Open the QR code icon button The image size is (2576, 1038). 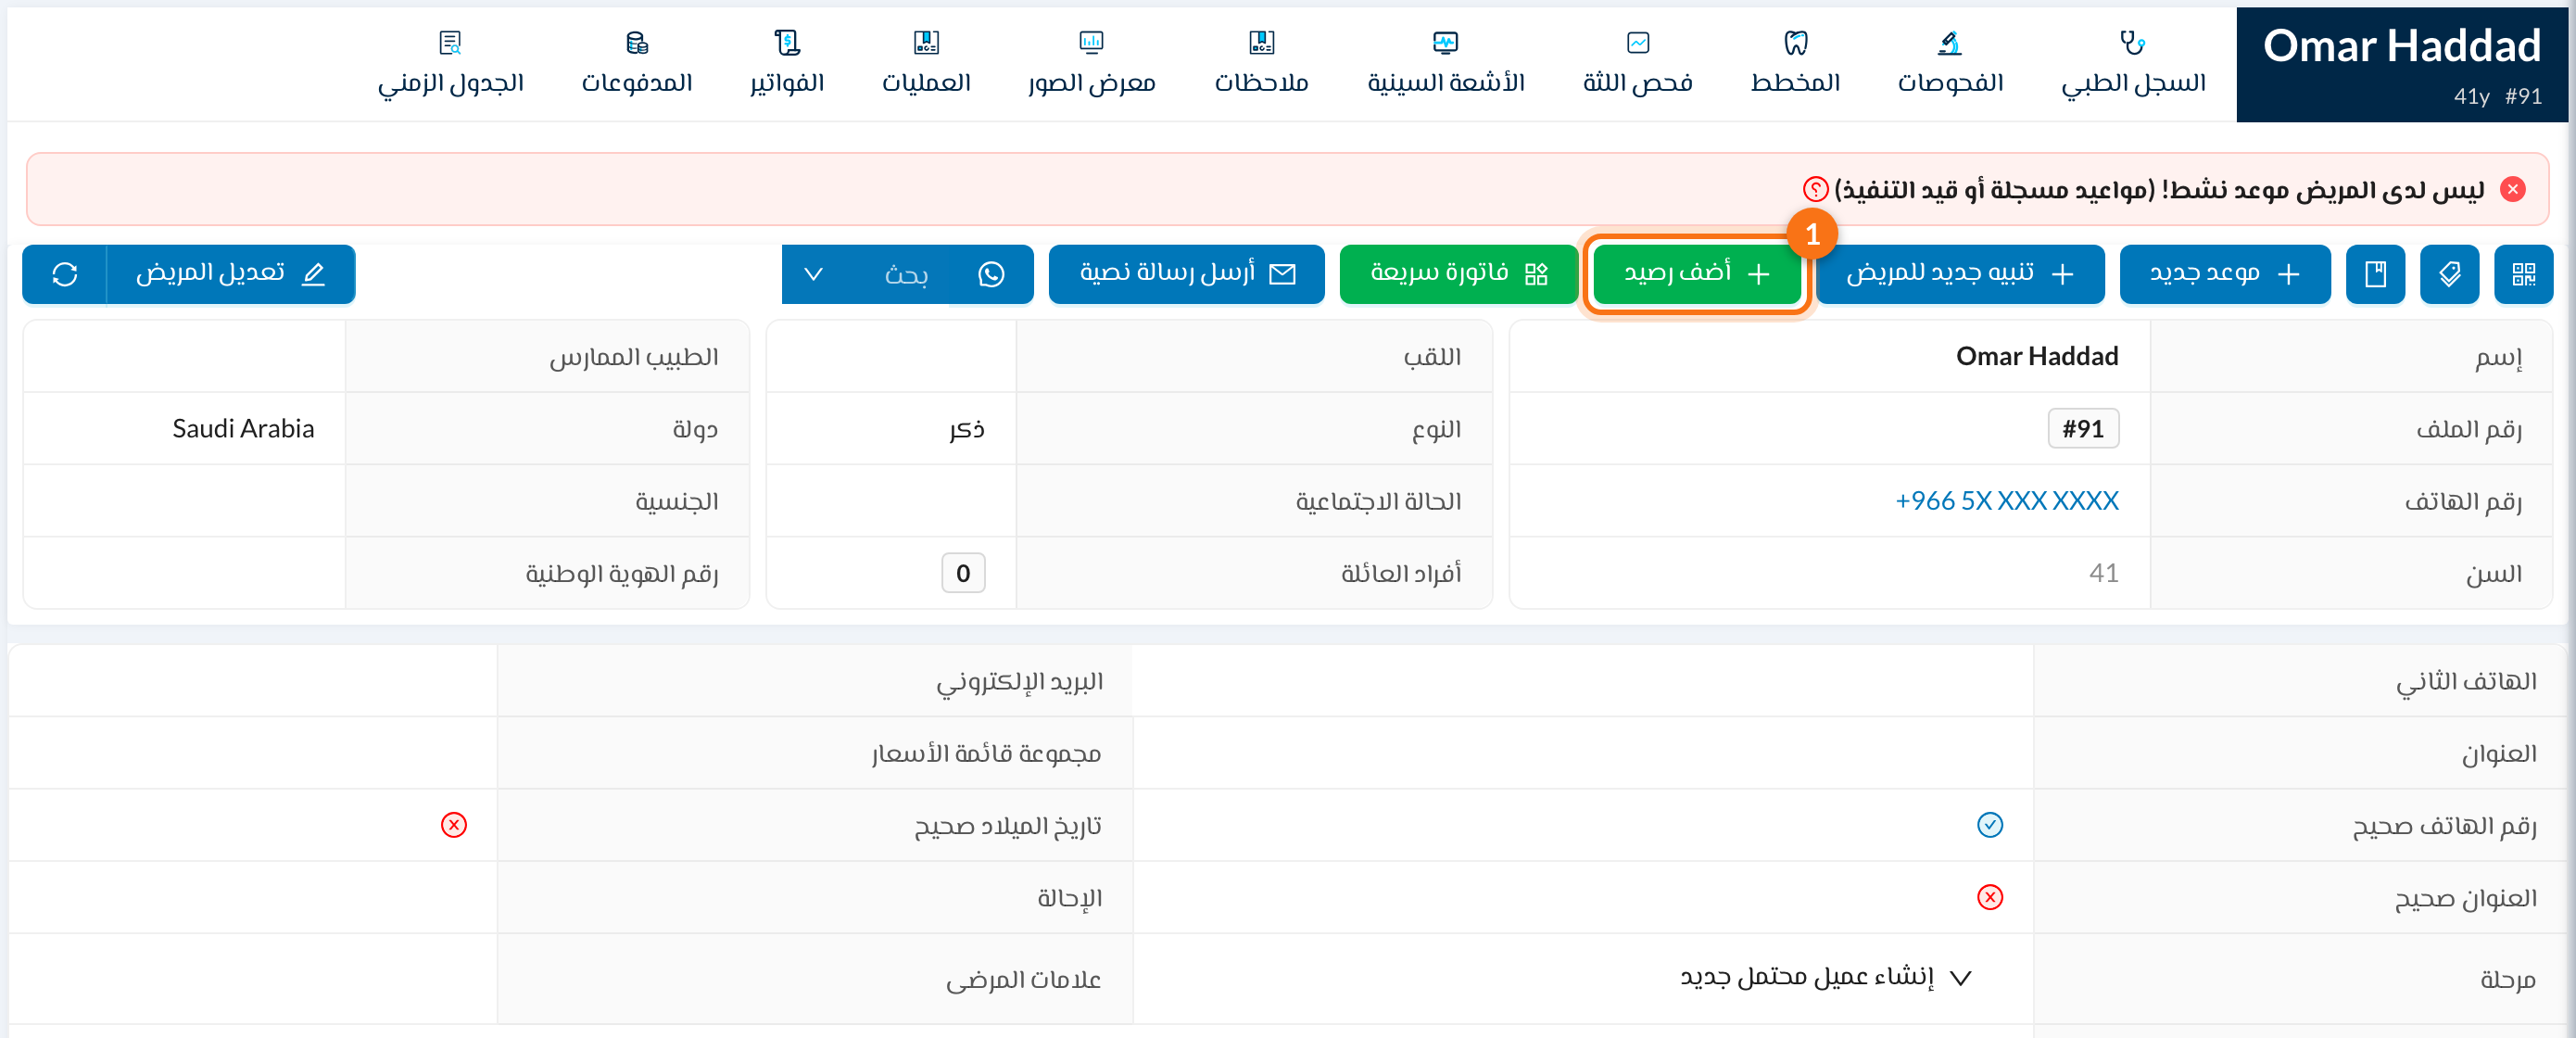point(2523,274)
